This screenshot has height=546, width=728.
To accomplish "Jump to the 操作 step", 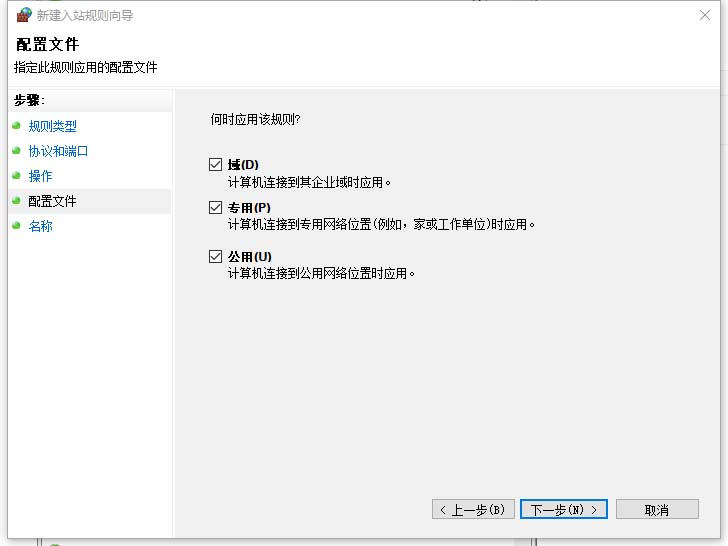I will click(40, 176).
